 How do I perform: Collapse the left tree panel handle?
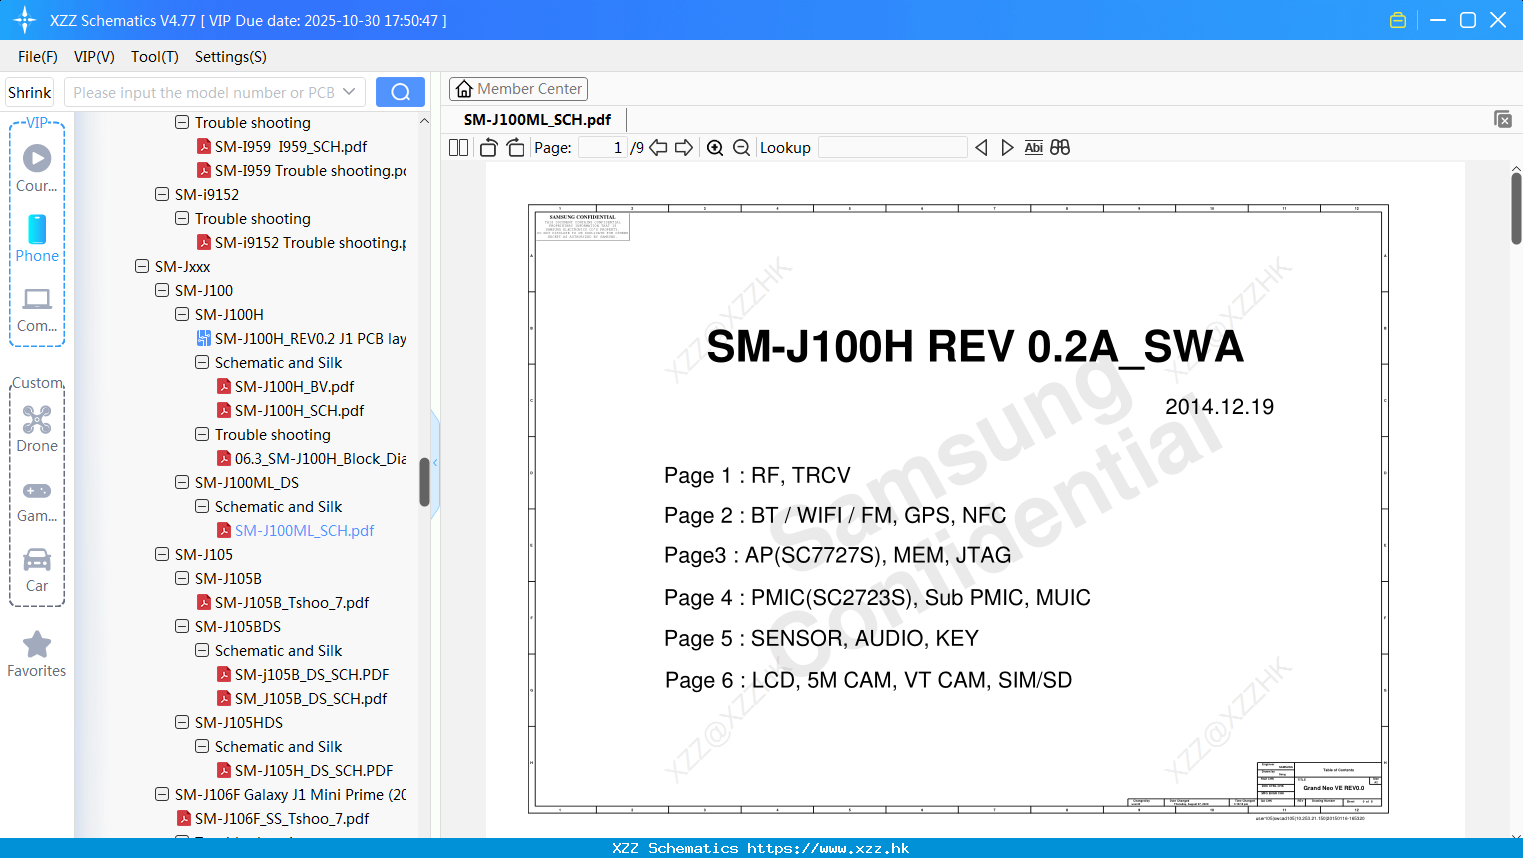435,462
